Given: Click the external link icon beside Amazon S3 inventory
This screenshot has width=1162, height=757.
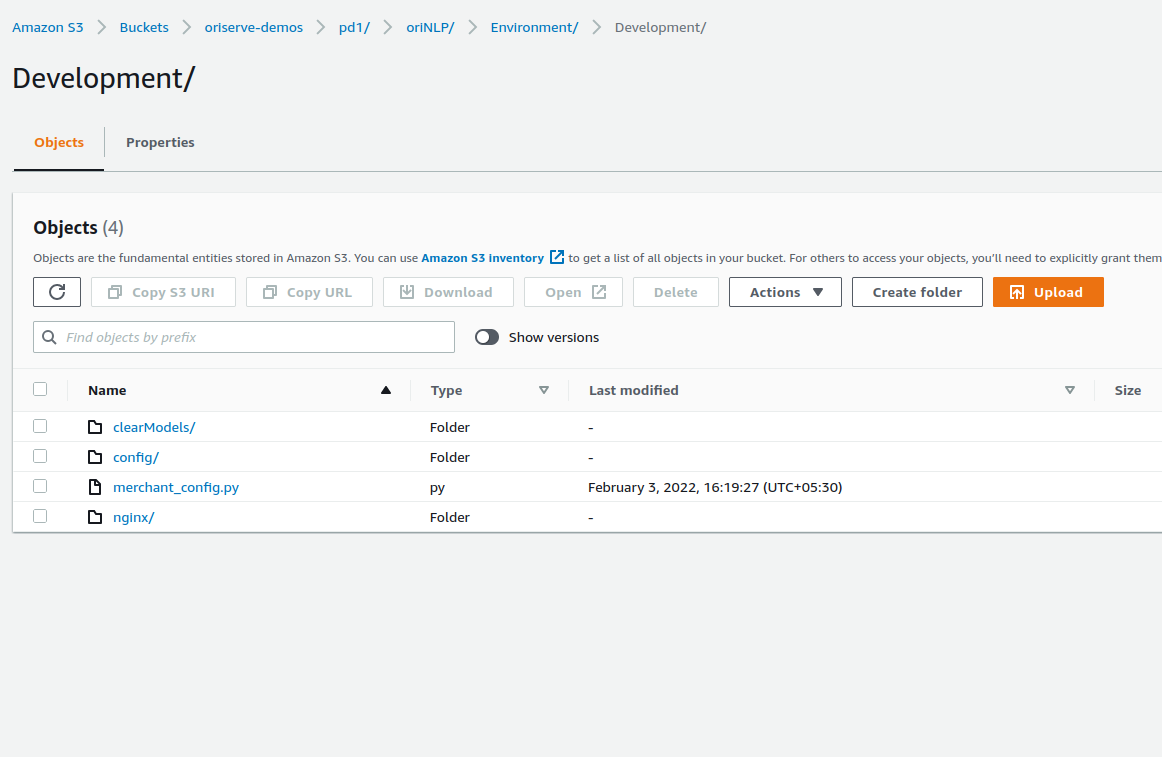Looking at the screenshot, I should [x=557, y=257].
